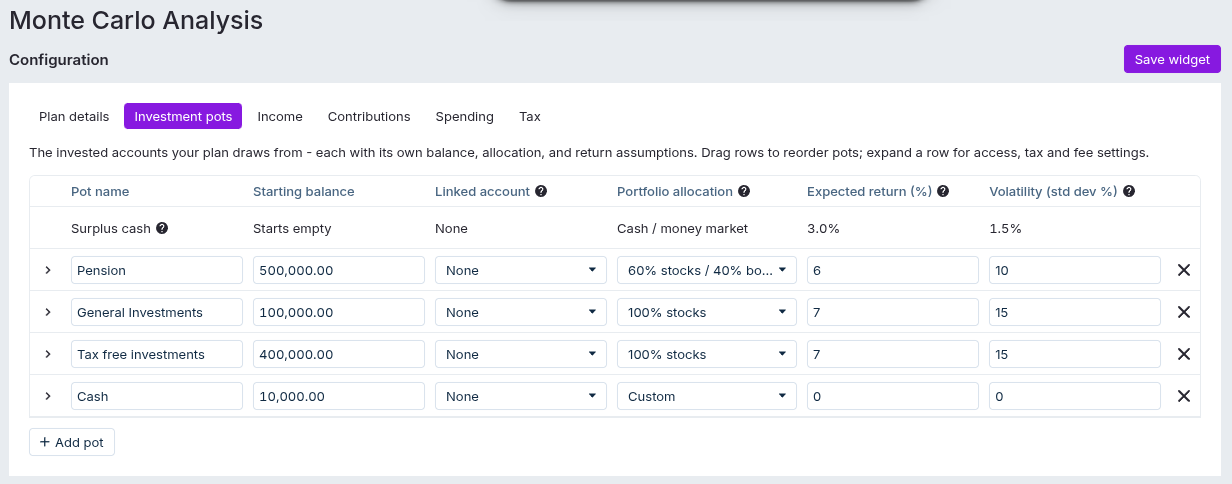Edit the Cash pot name field
Viewport: 1232px width, 484px height.
tap(157, 396)
